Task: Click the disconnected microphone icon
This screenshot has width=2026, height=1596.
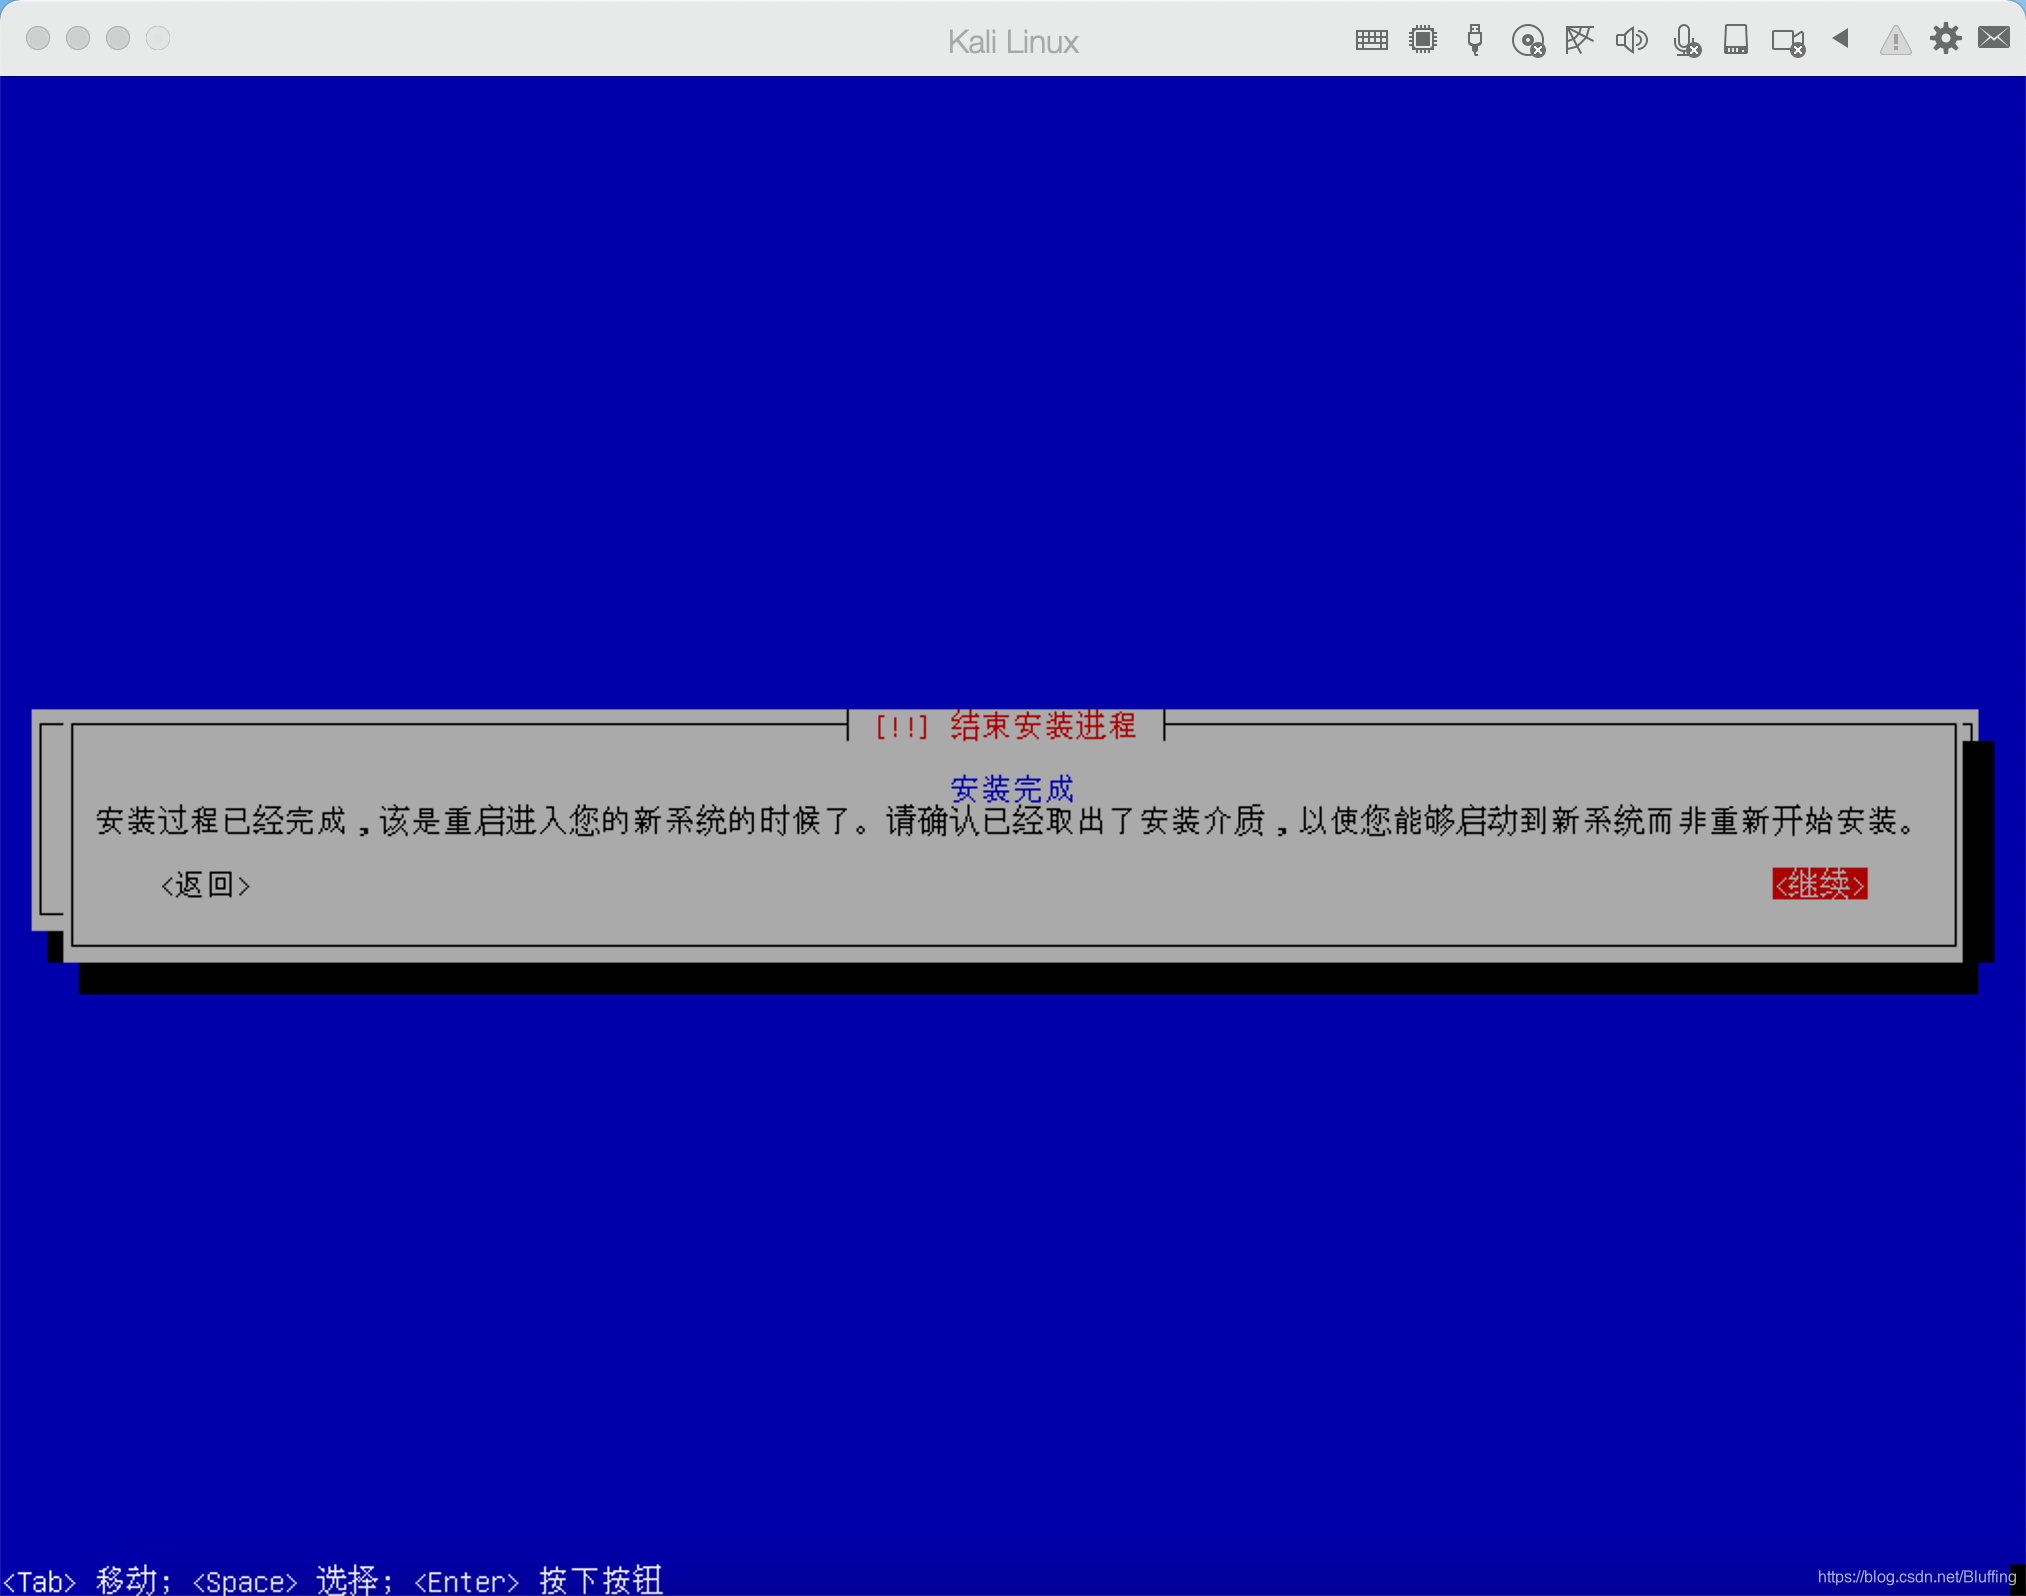Action: click(x=1685, y=41)
